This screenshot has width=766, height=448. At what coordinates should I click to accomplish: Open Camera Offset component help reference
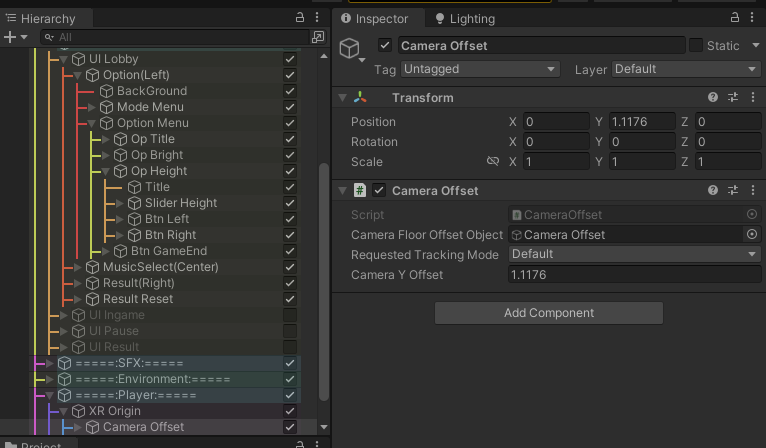point(713,190)
